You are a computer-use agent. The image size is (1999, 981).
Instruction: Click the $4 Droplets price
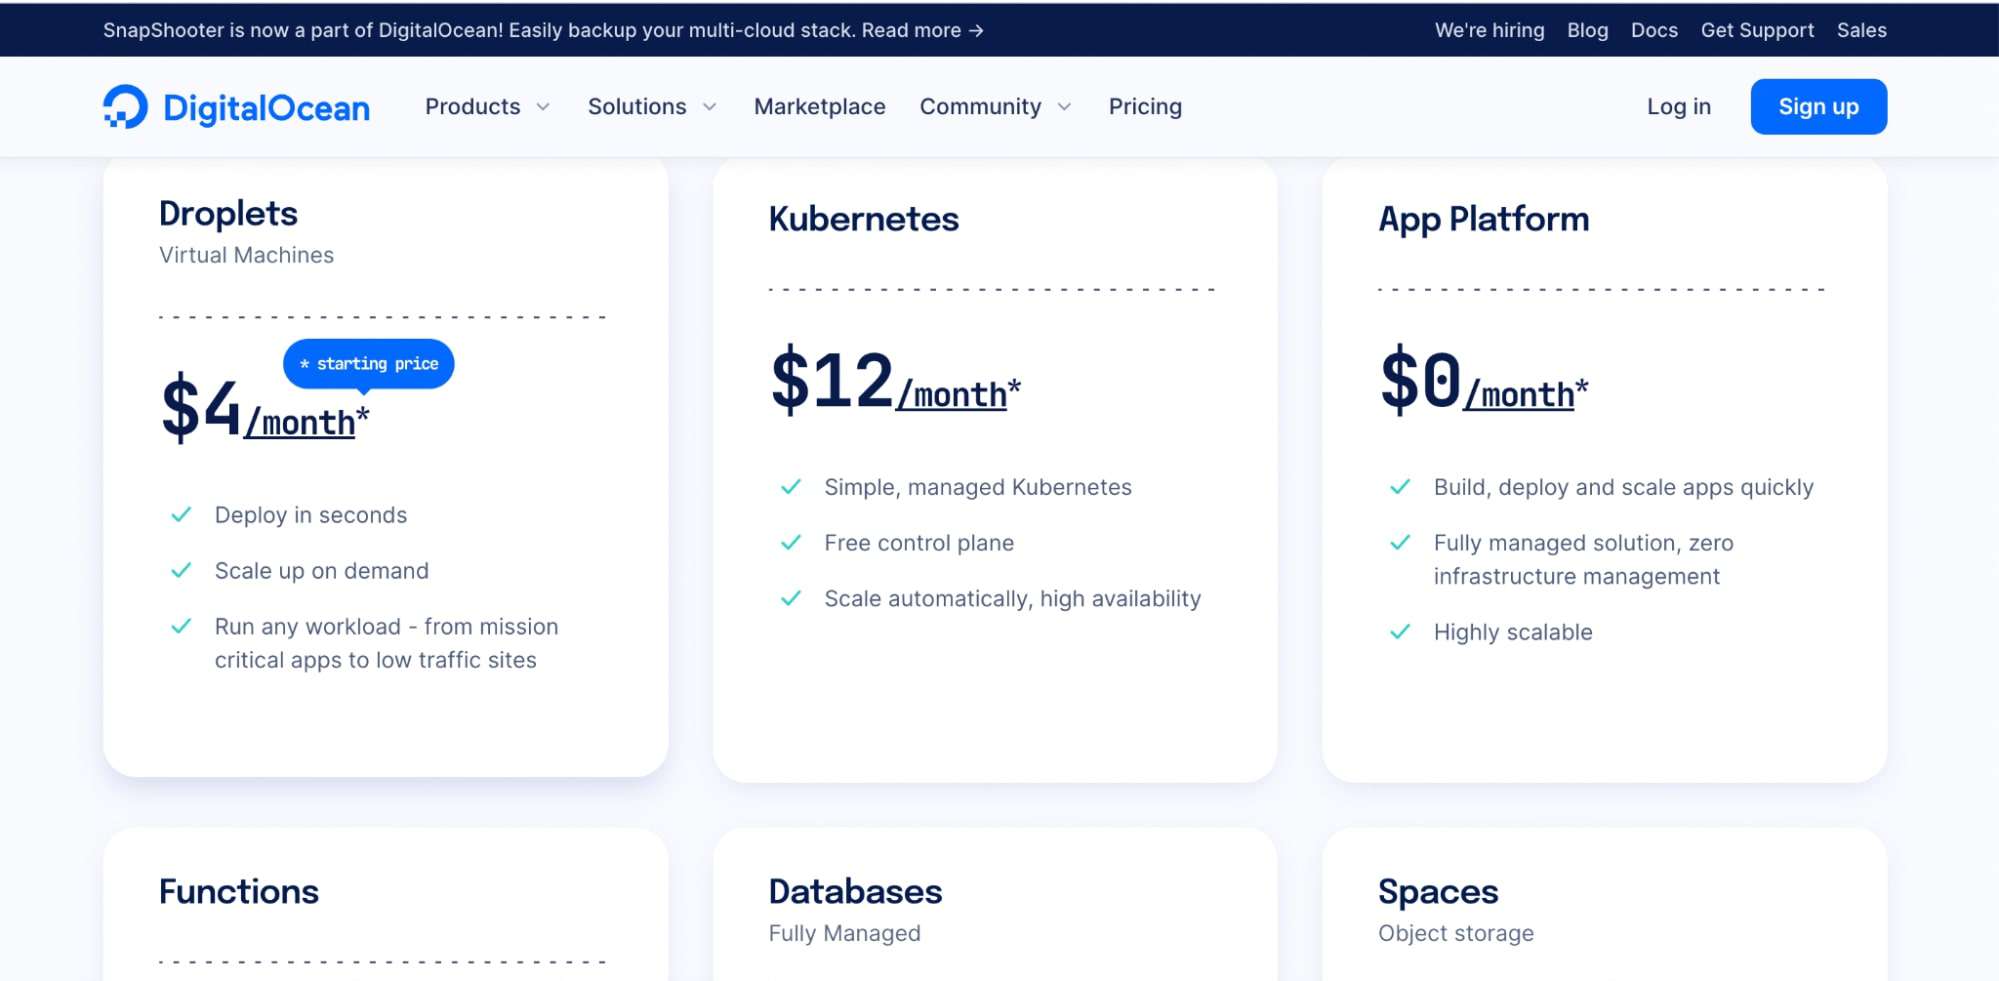(x=201, y=407)
